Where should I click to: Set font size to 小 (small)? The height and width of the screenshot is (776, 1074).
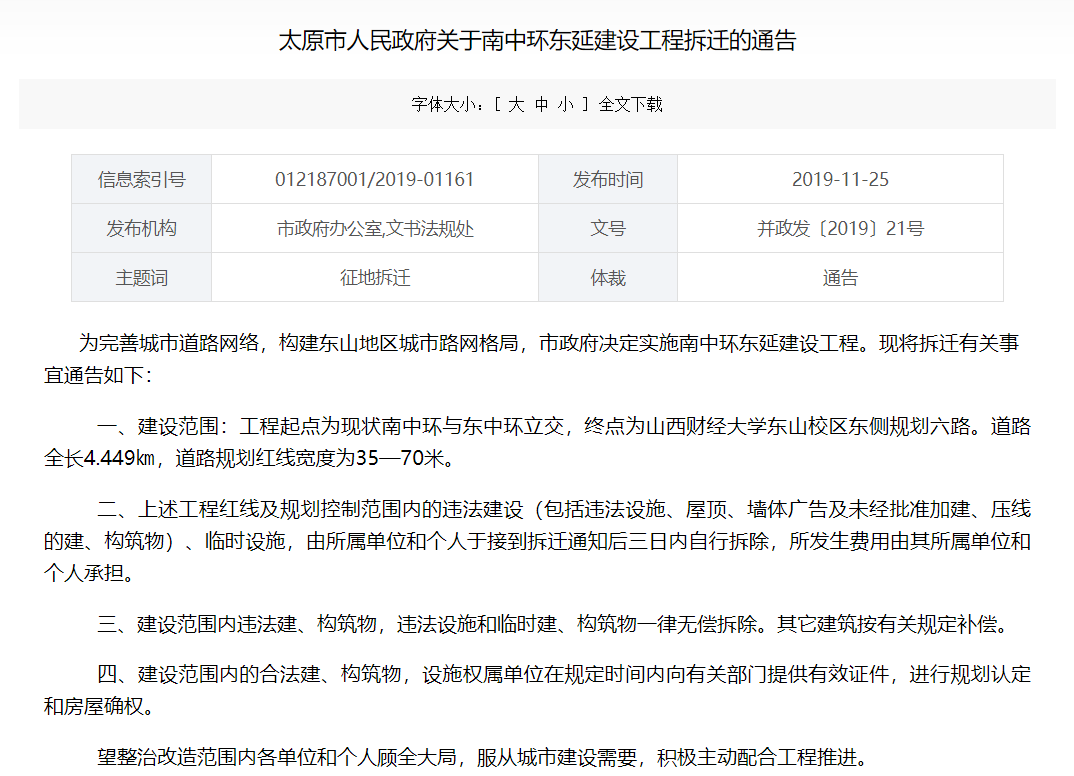point(566,104)
